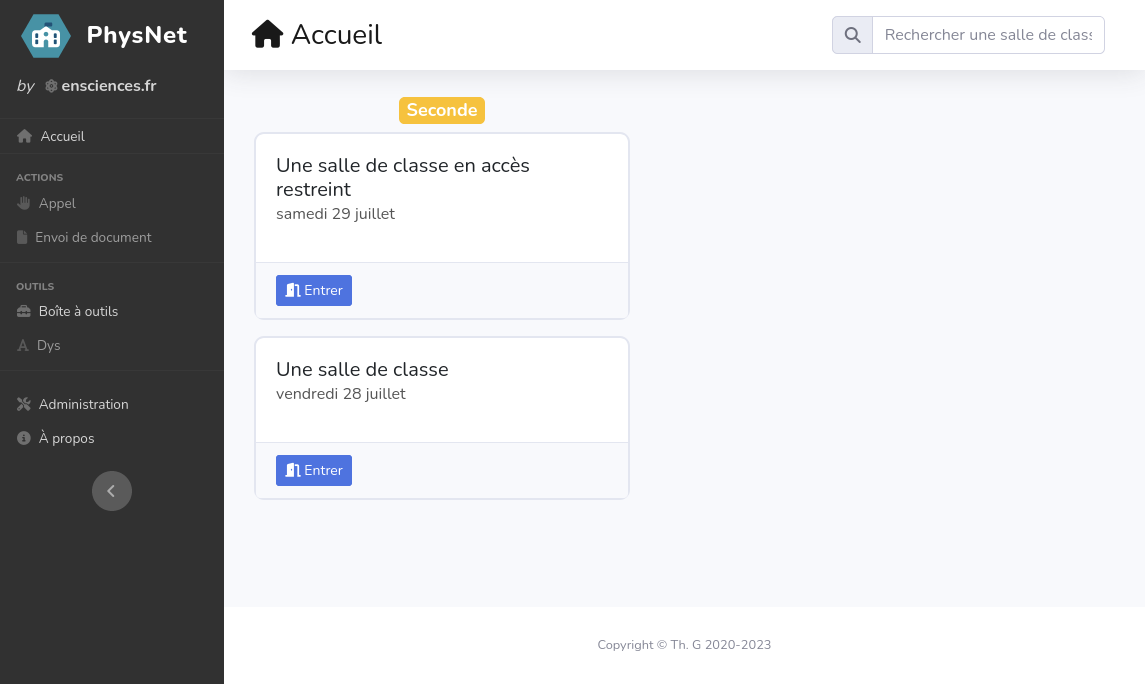Image resolution: width=1145 pixels, height=684 pixels.
Task: Click the hand icon for Appel
Action: coord(25,203)
